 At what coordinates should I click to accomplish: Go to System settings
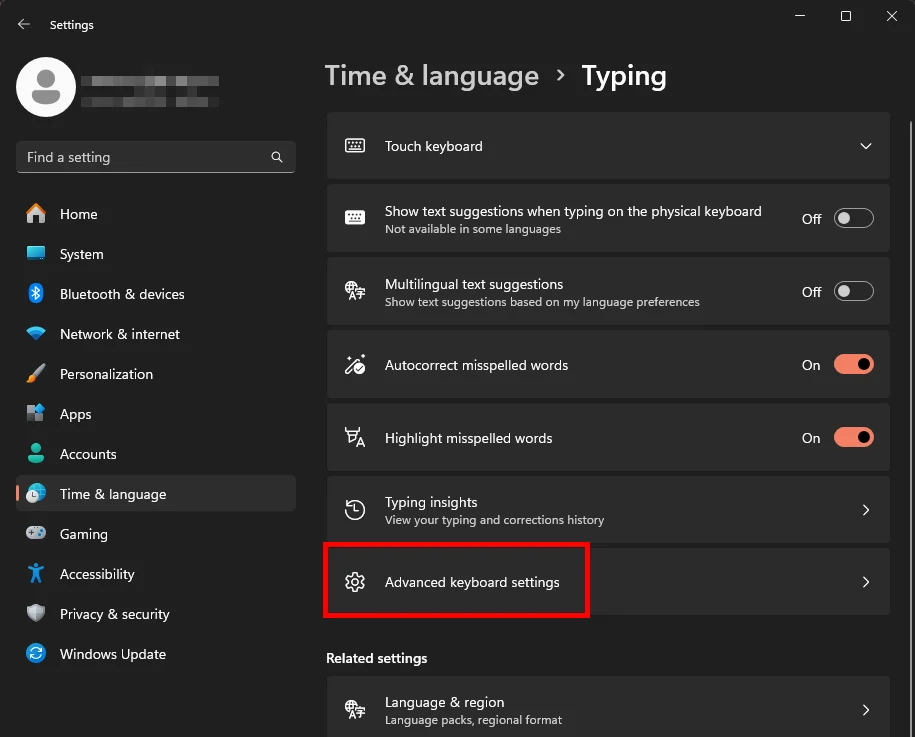coord(156,254)
